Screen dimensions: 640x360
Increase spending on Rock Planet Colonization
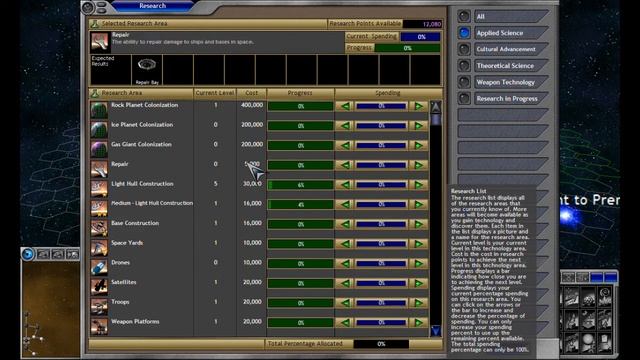[418, 106]
